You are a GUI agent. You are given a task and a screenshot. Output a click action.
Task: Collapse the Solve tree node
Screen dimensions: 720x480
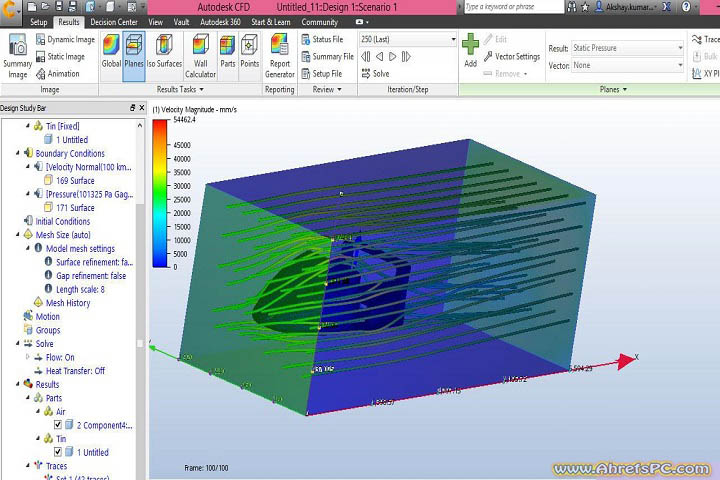click(x=18, y=343)
